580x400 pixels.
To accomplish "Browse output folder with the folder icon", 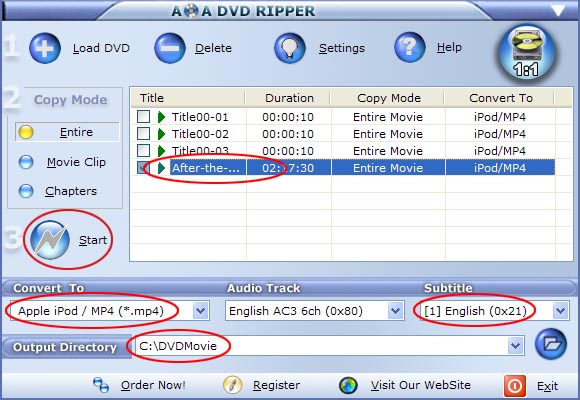I will coord(551,344).
